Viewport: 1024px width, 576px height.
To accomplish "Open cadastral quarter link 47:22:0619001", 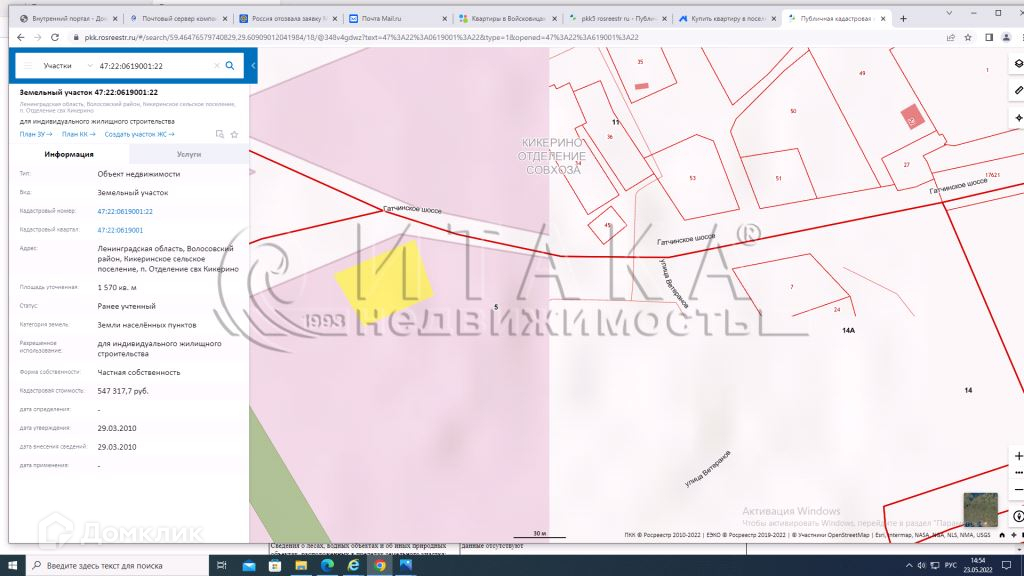I will [120, 230].
